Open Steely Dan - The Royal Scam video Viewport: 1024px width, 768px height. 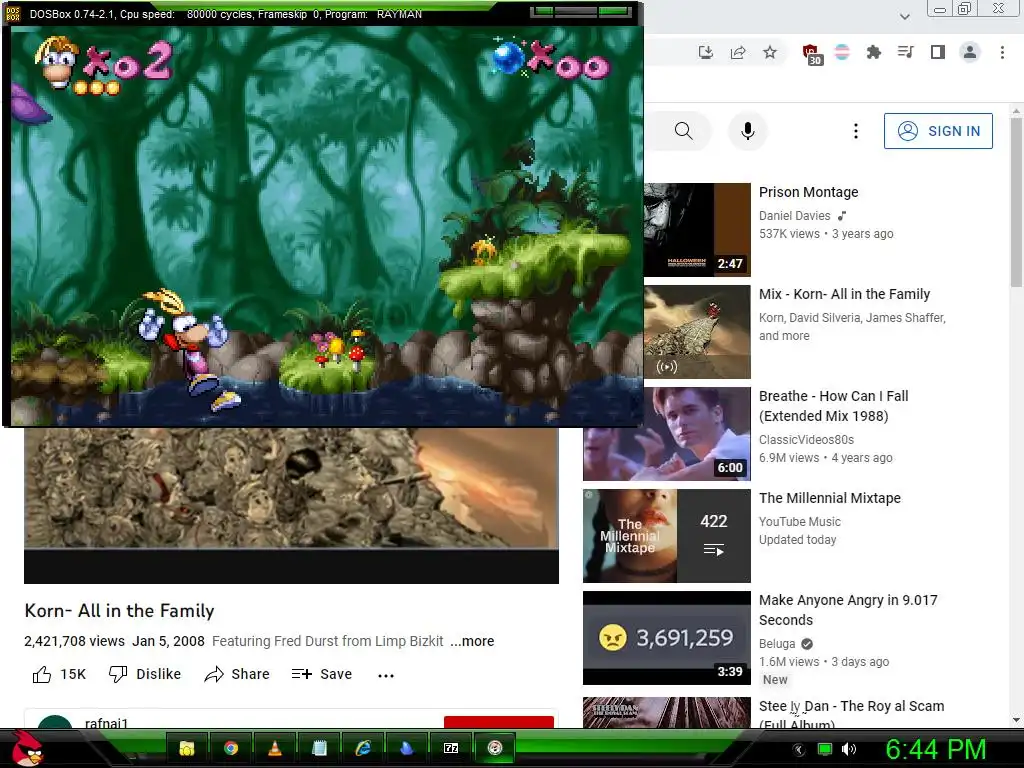(x=851, y=713)
